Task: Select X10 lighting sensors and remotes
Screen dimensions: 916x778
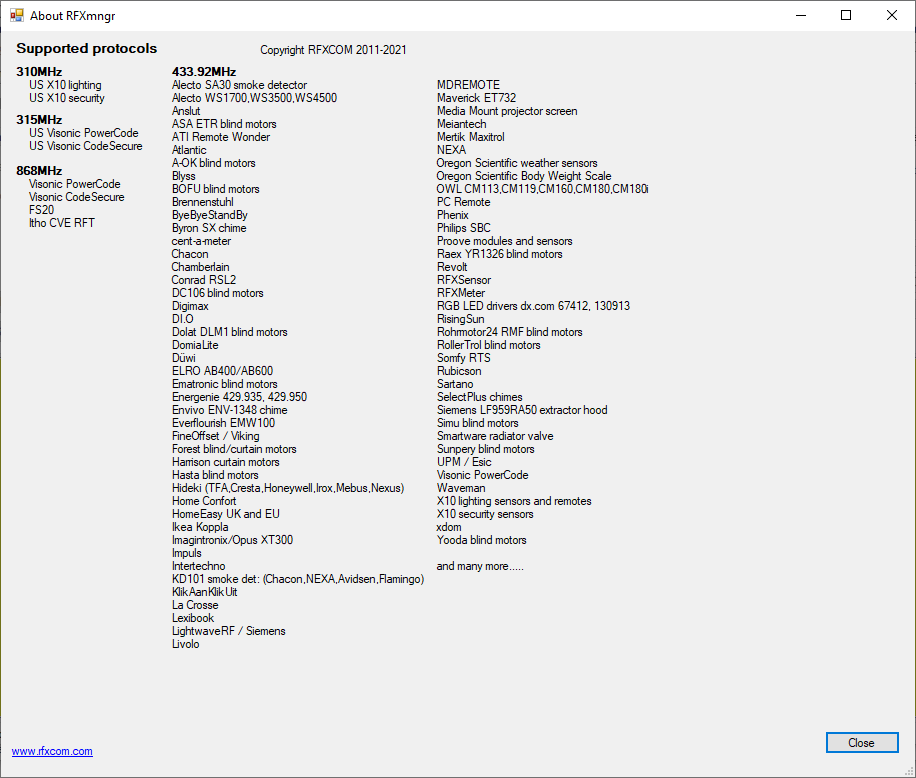Action: click(514, 501)
